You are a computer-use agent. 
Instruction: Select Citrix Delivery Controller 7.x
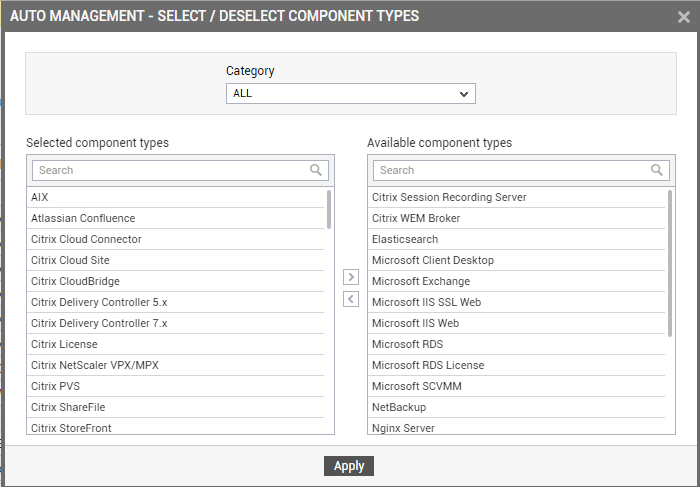177,323
